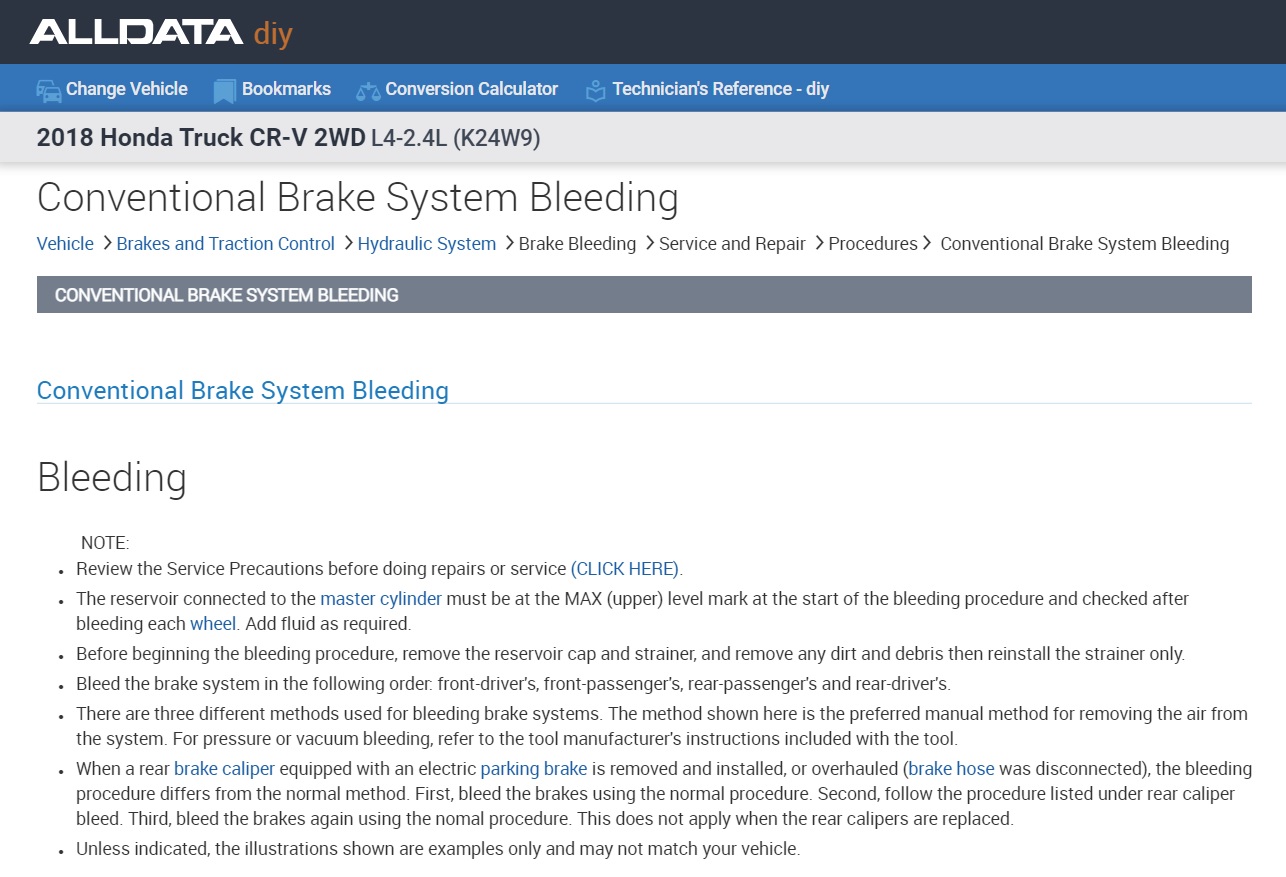Click the Conventional Brake System Bleeding section heading
Image resolution: width=1286 pixels, height=877 pixels.
pos(242,390)
